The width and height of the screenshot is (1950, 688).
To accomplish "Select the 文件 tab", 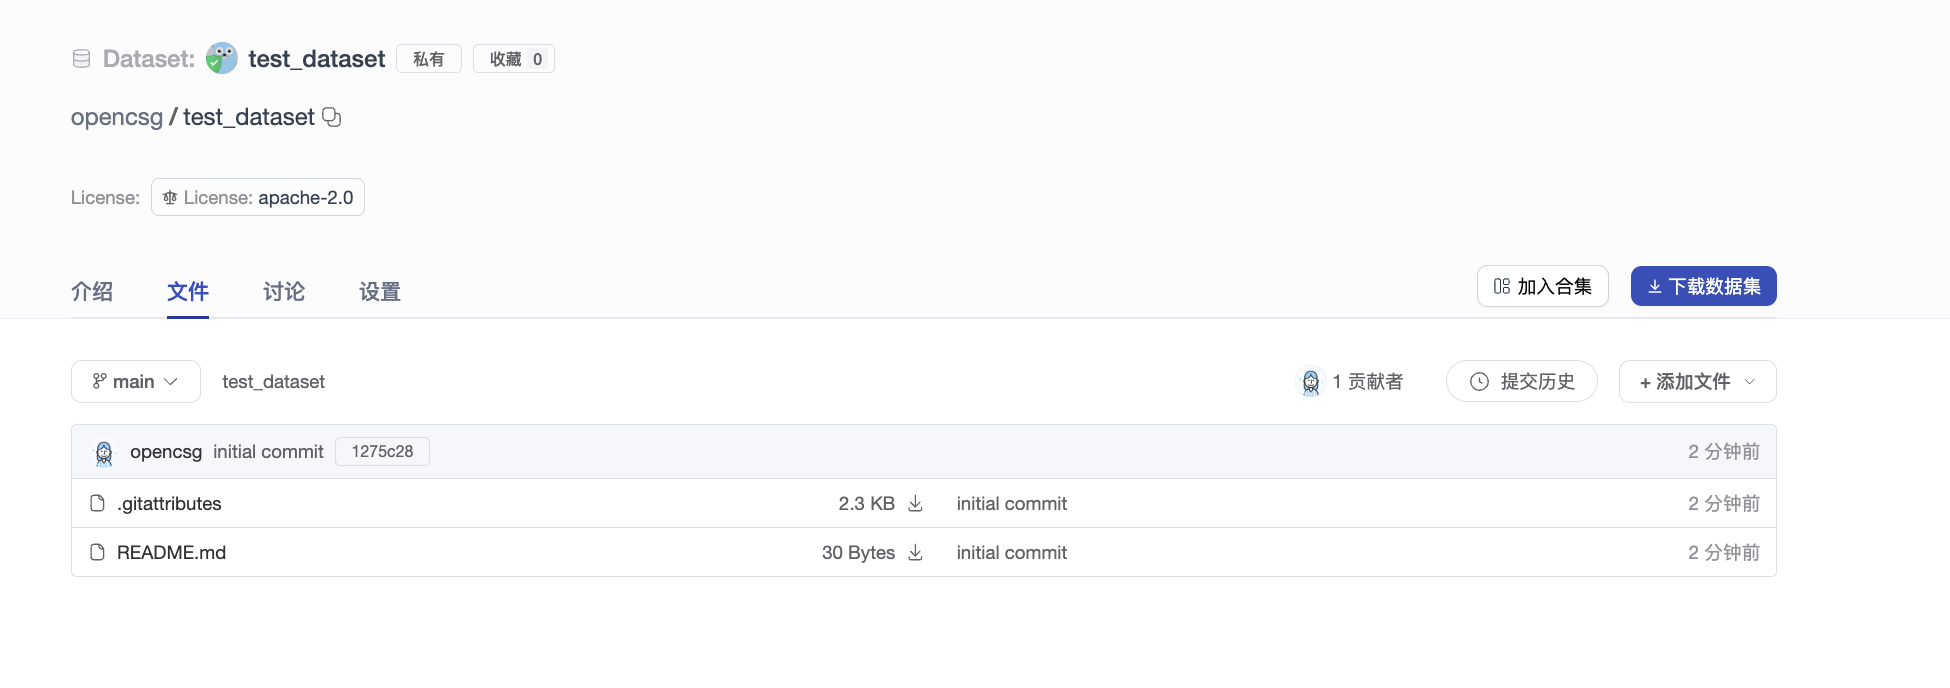I will pos(188,292).
